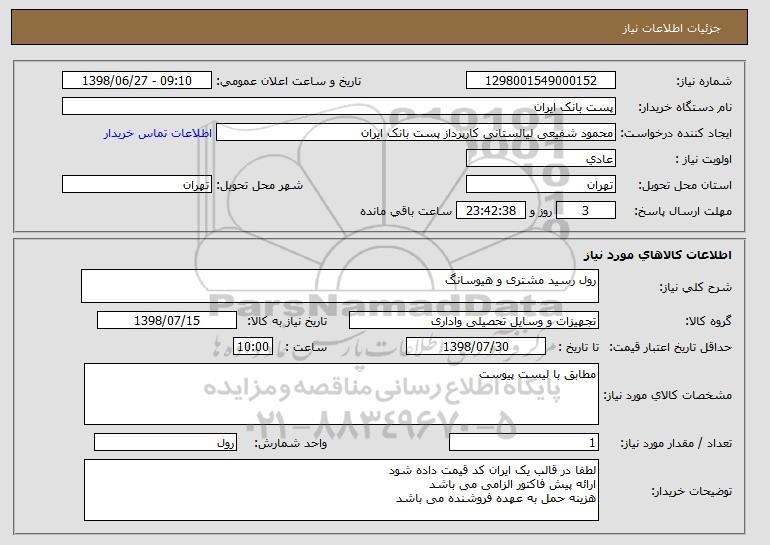770x545 pixels.
Task: Click the time field 10:00
Action: pos(253,347)
